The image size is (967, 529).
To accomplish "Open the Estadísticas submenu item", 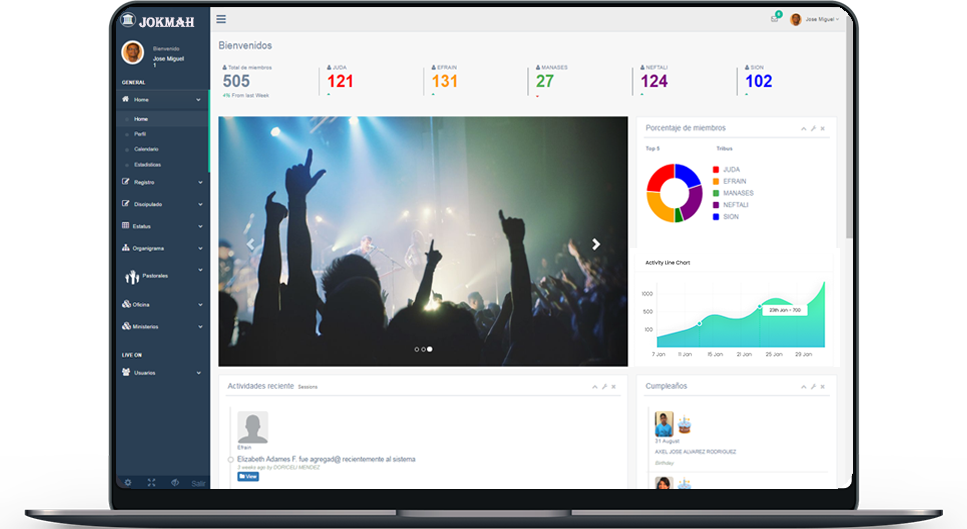I will point(147,165).
